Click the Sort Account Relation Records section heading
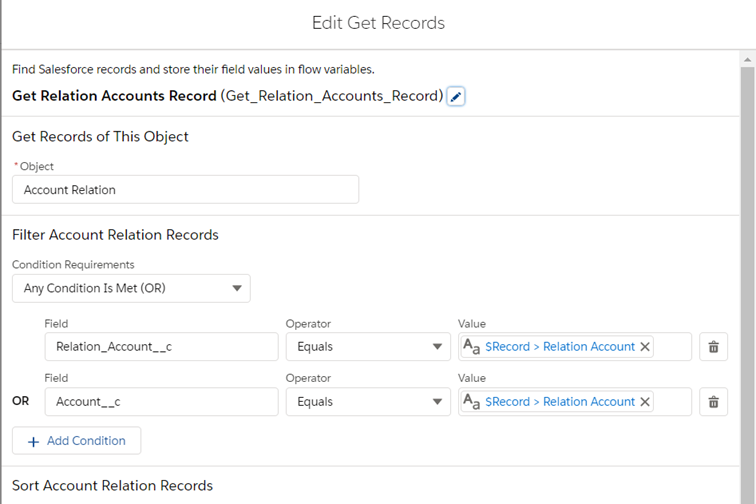Screen dimensions: 756x504 [x=112, y=485]
